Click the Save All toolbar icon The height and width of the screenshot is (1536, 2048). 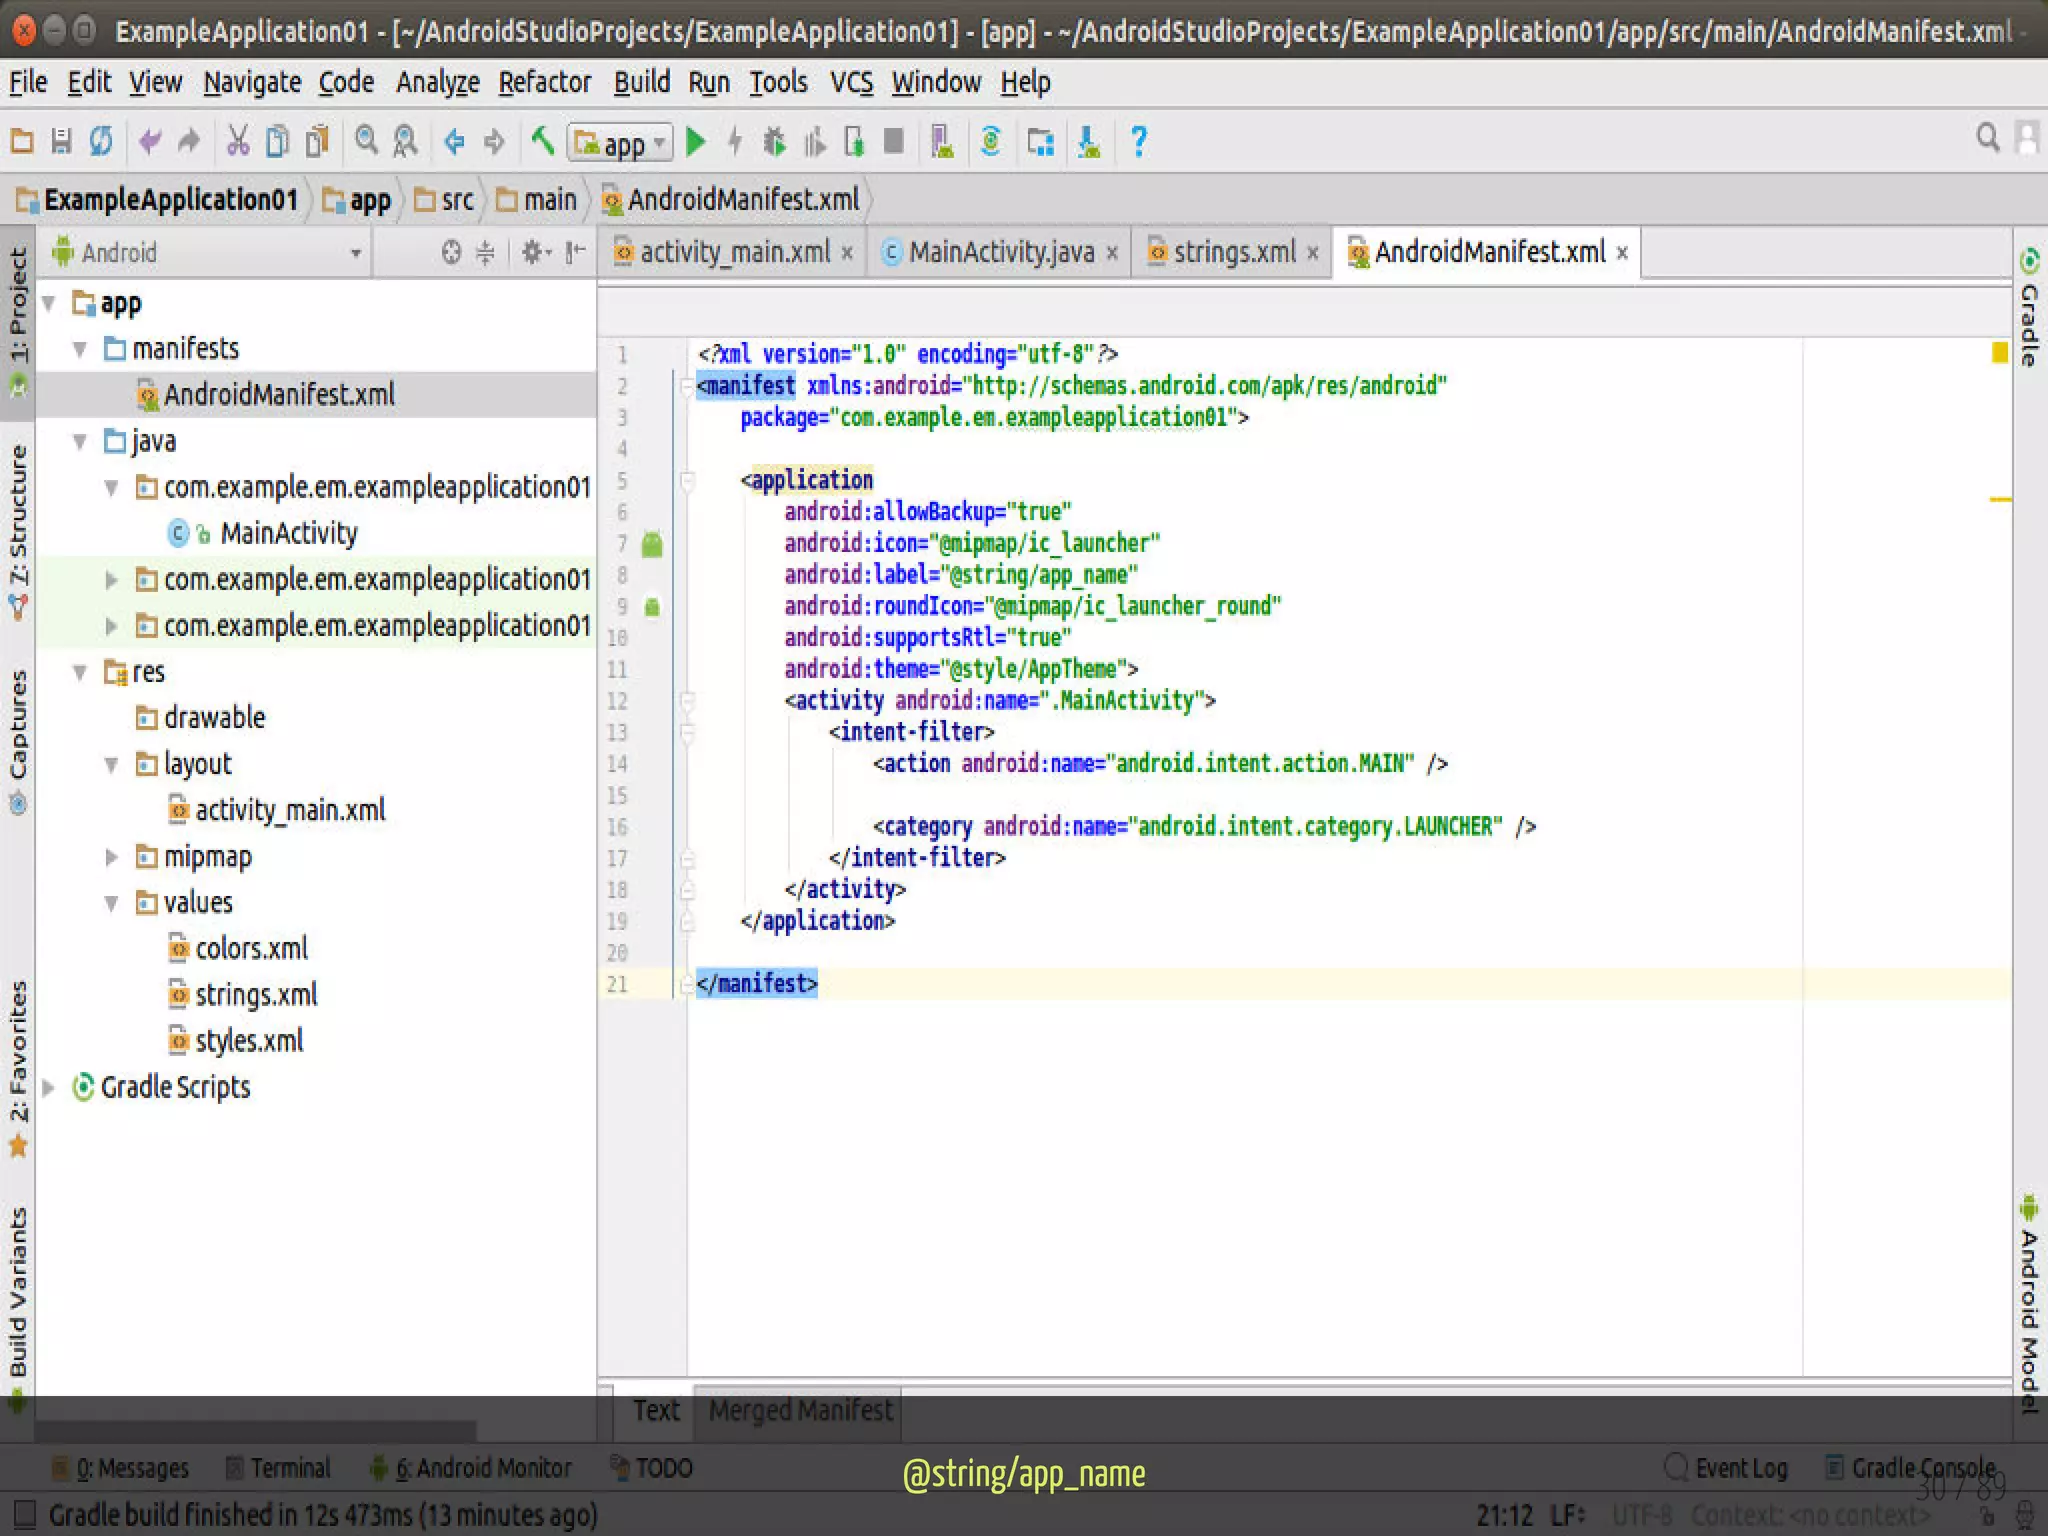point(62,141)
